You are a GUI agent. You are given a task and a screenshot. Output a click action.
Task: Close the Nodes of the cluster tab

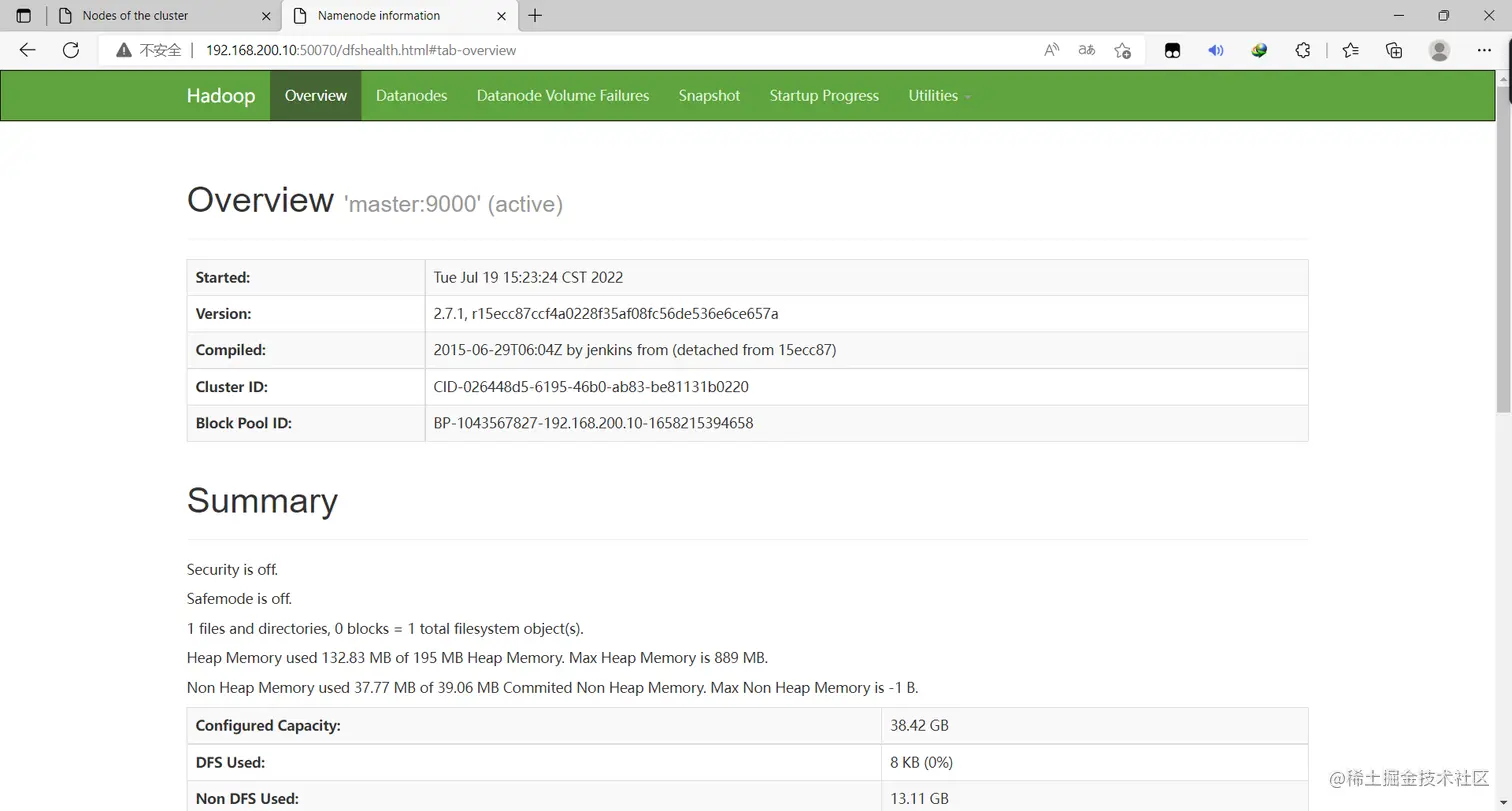266,16
